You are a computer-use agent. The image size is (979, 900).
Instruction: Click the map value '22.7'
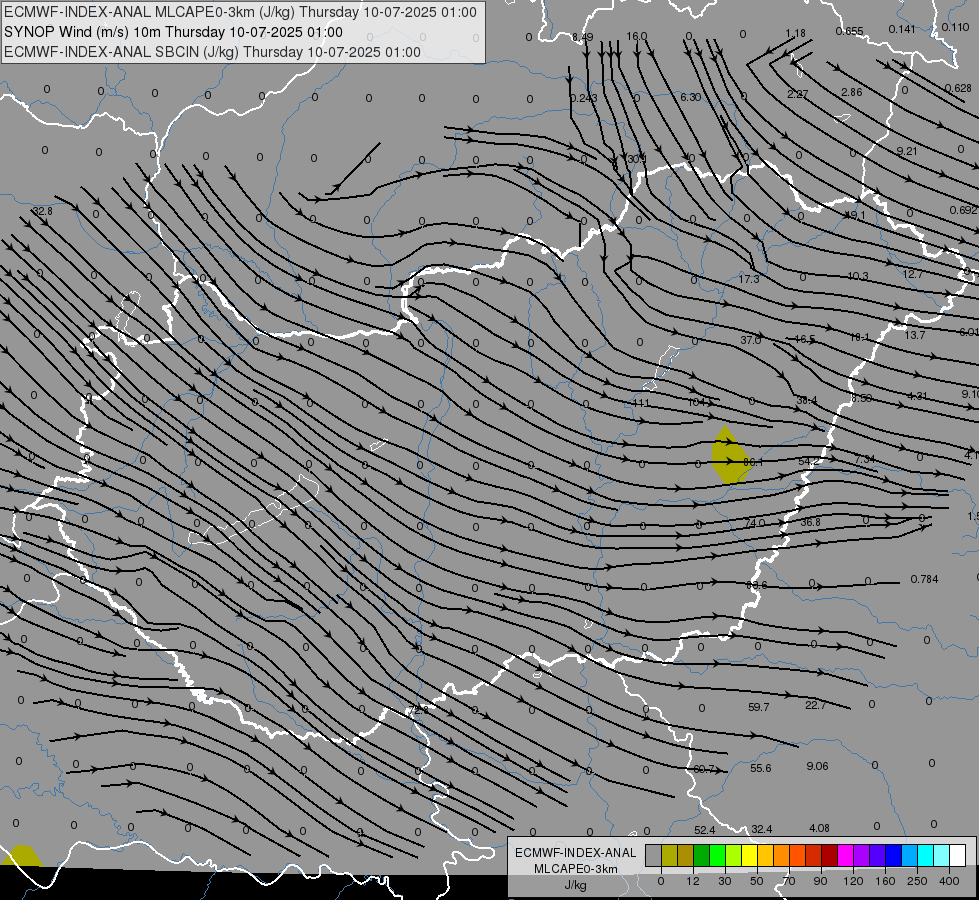point(815,705)
